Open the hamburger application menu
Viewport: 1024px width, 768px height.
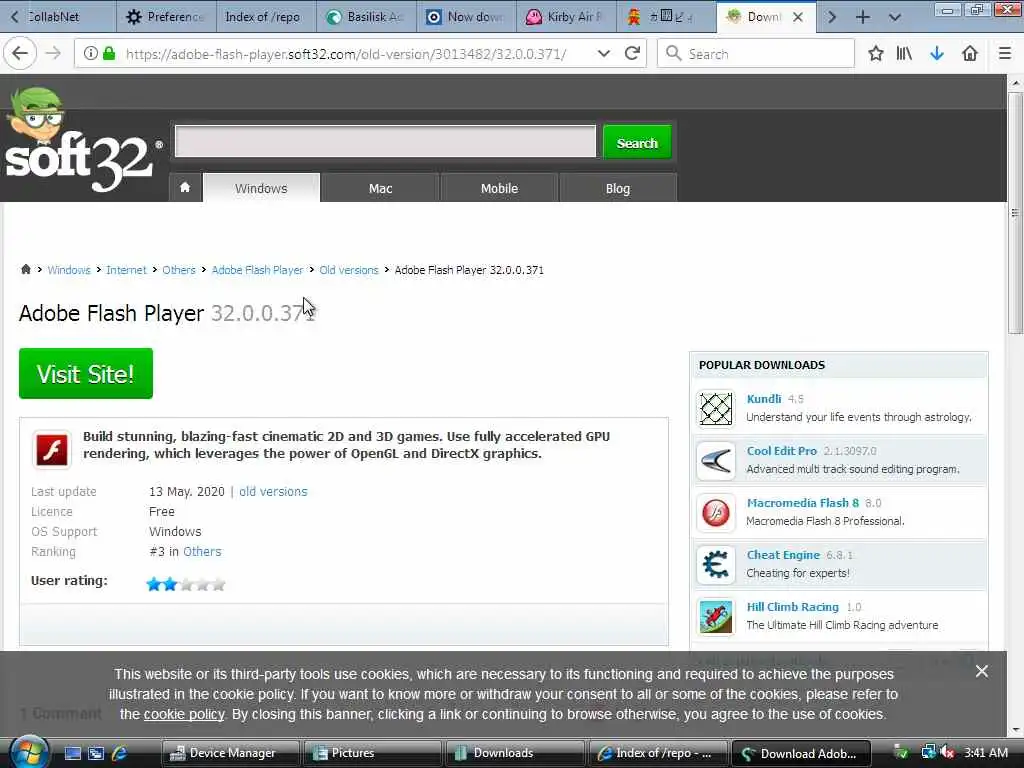coord(1005,54)
